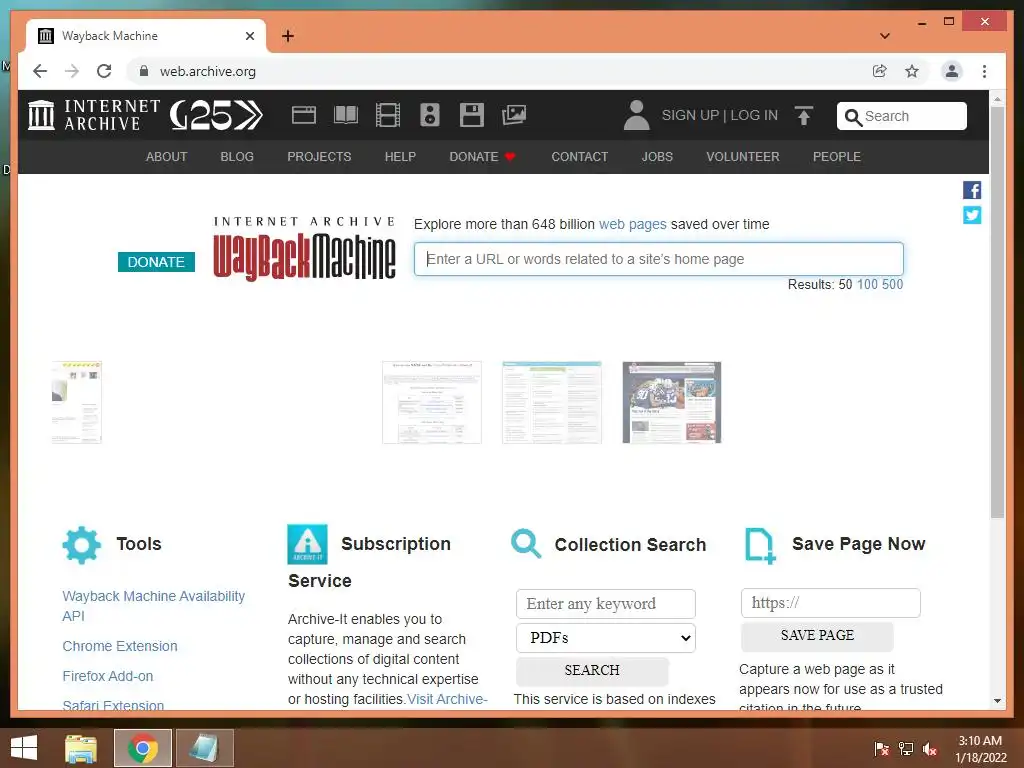Image resolution: width=1024 pixels, height=768 pixels.
Task: Click the 25th anniversary logo
Action: click(216, 115)
